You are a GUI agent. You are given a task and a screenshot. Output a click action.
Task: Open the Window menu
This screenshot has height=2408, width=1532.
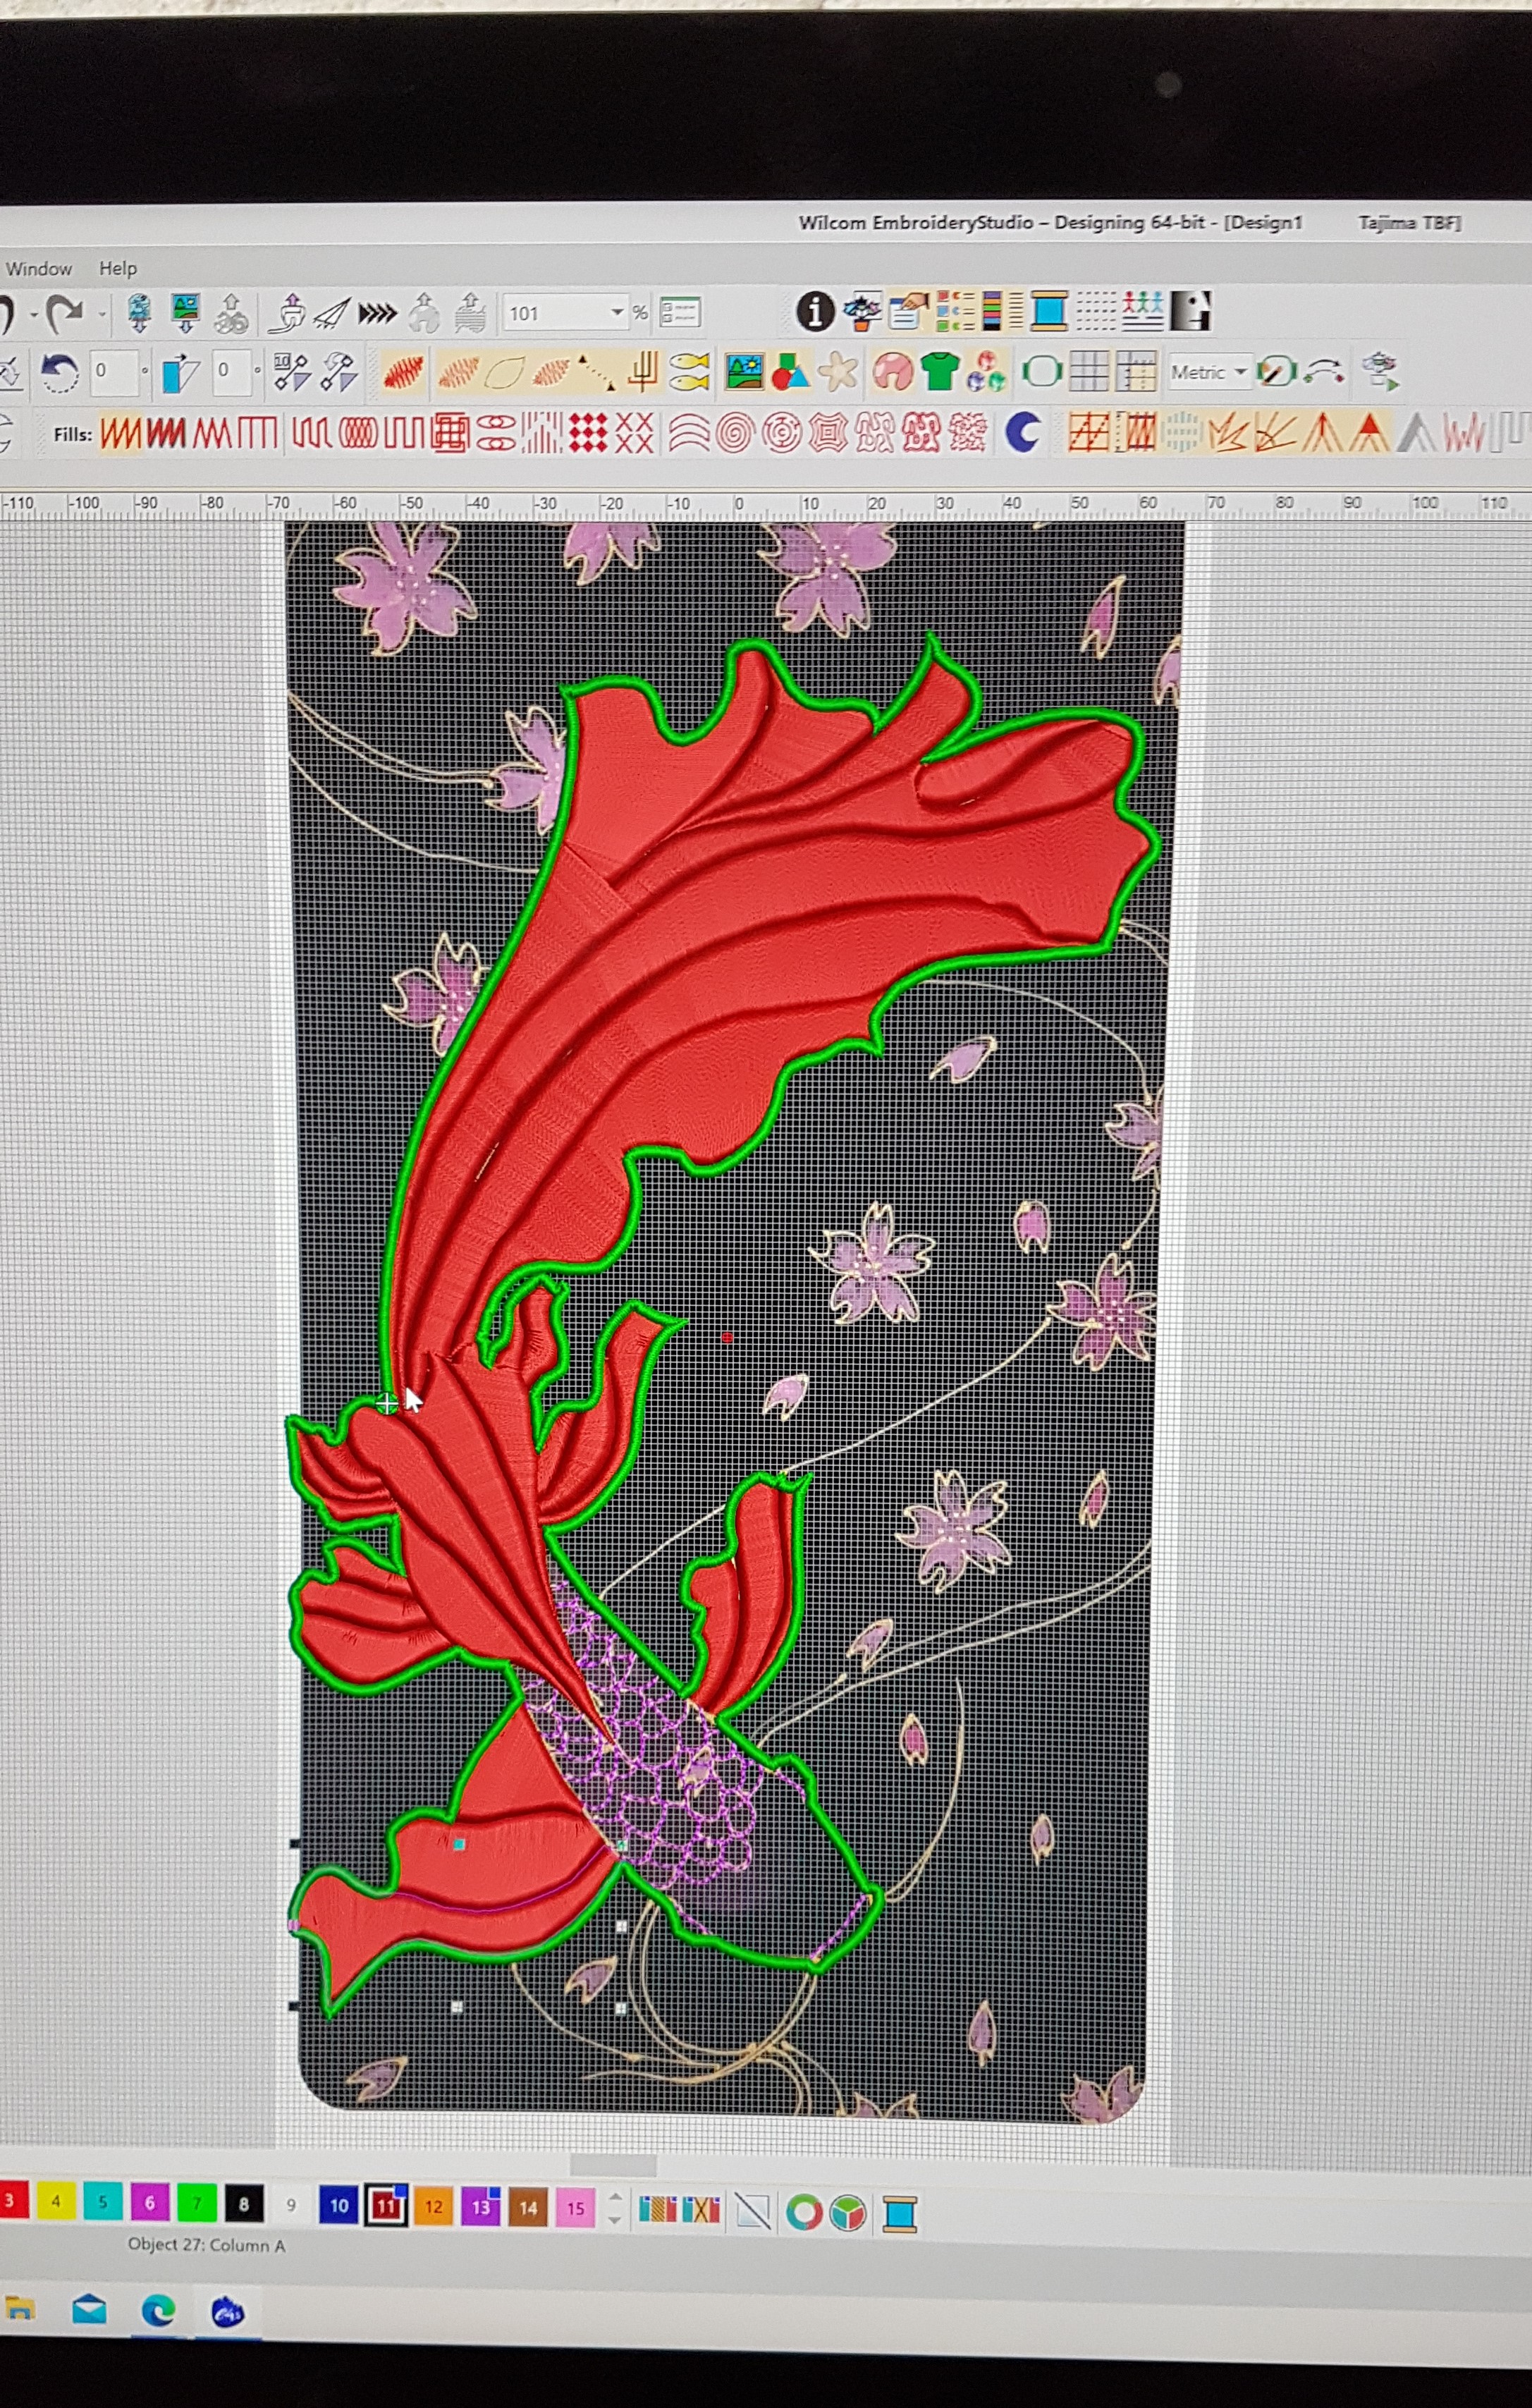coord(39,268)
